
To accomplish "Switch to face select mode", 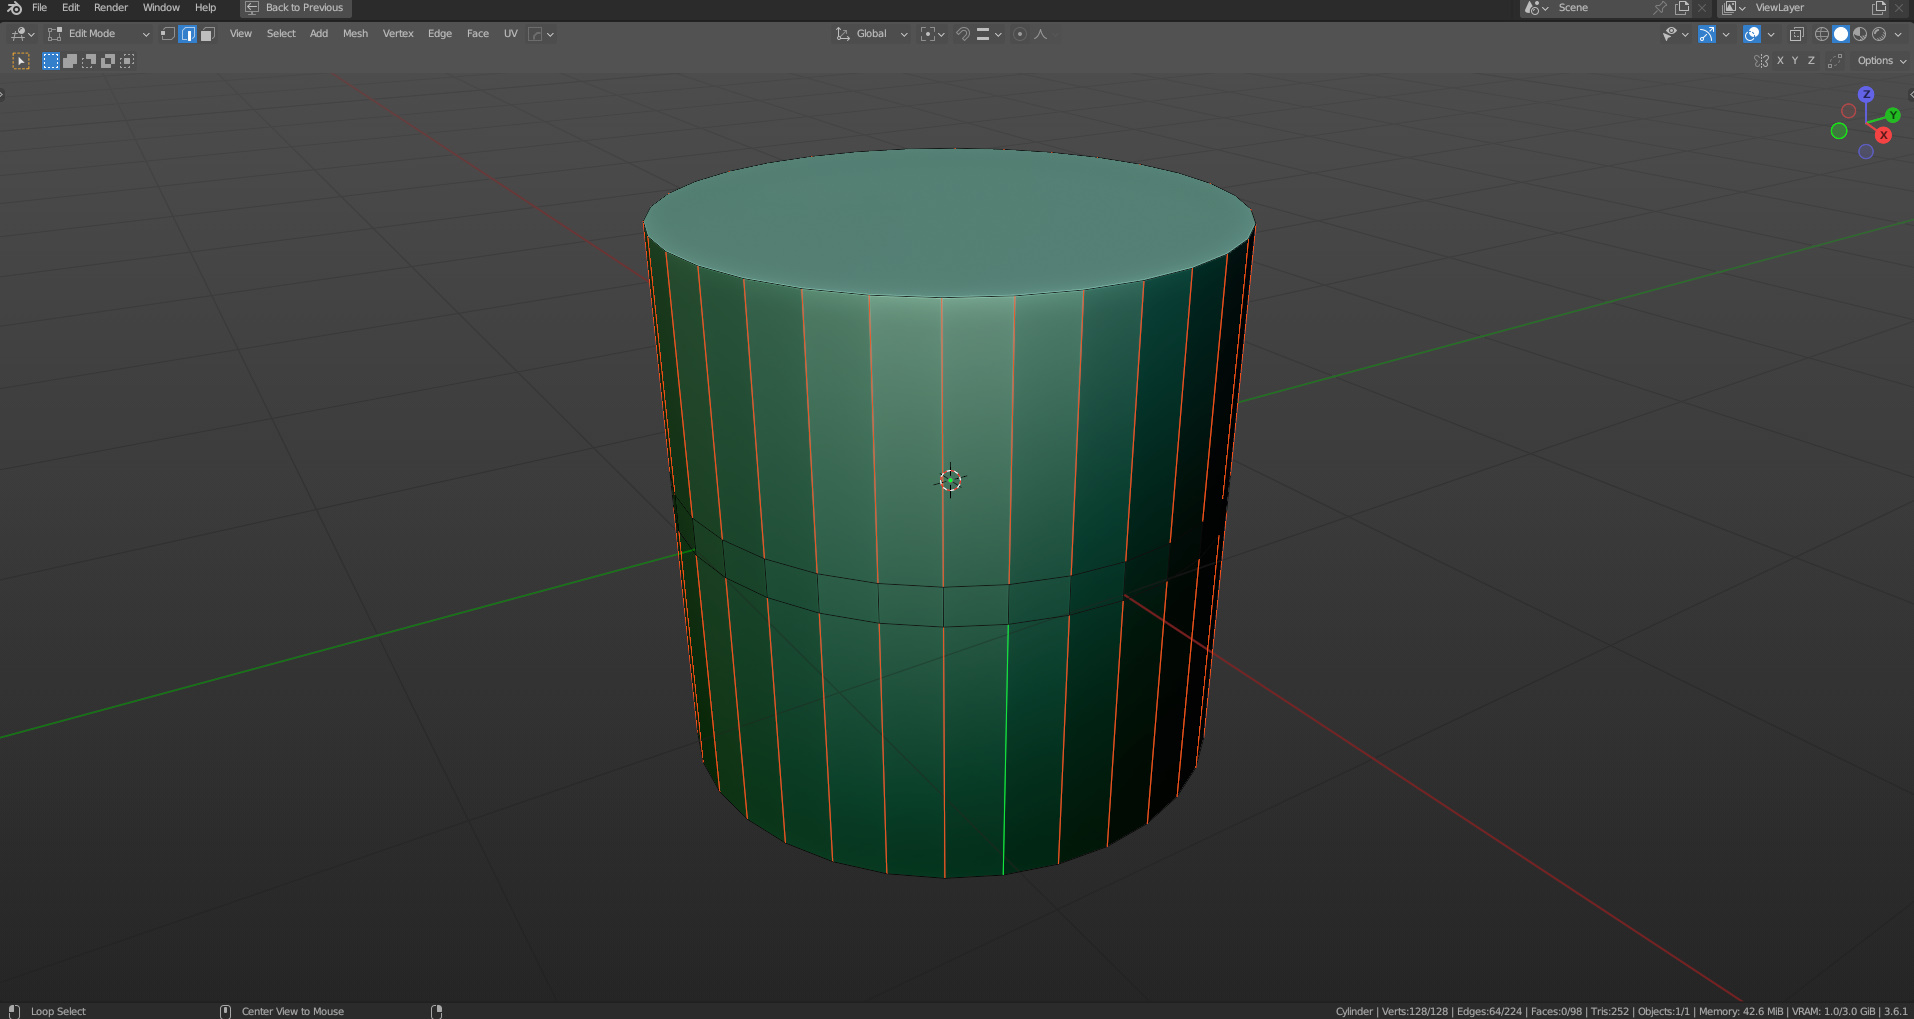I will click(x=207, y=34).
